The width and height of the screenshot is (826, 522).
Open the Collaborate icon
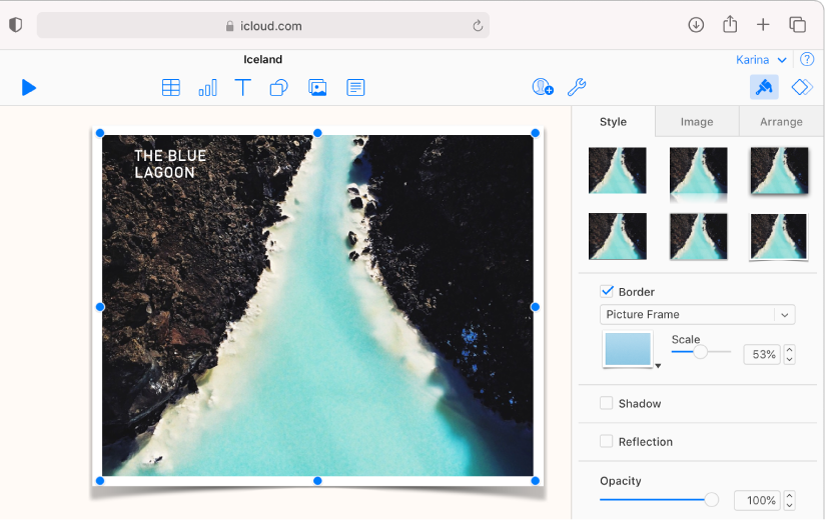(542, 88)
